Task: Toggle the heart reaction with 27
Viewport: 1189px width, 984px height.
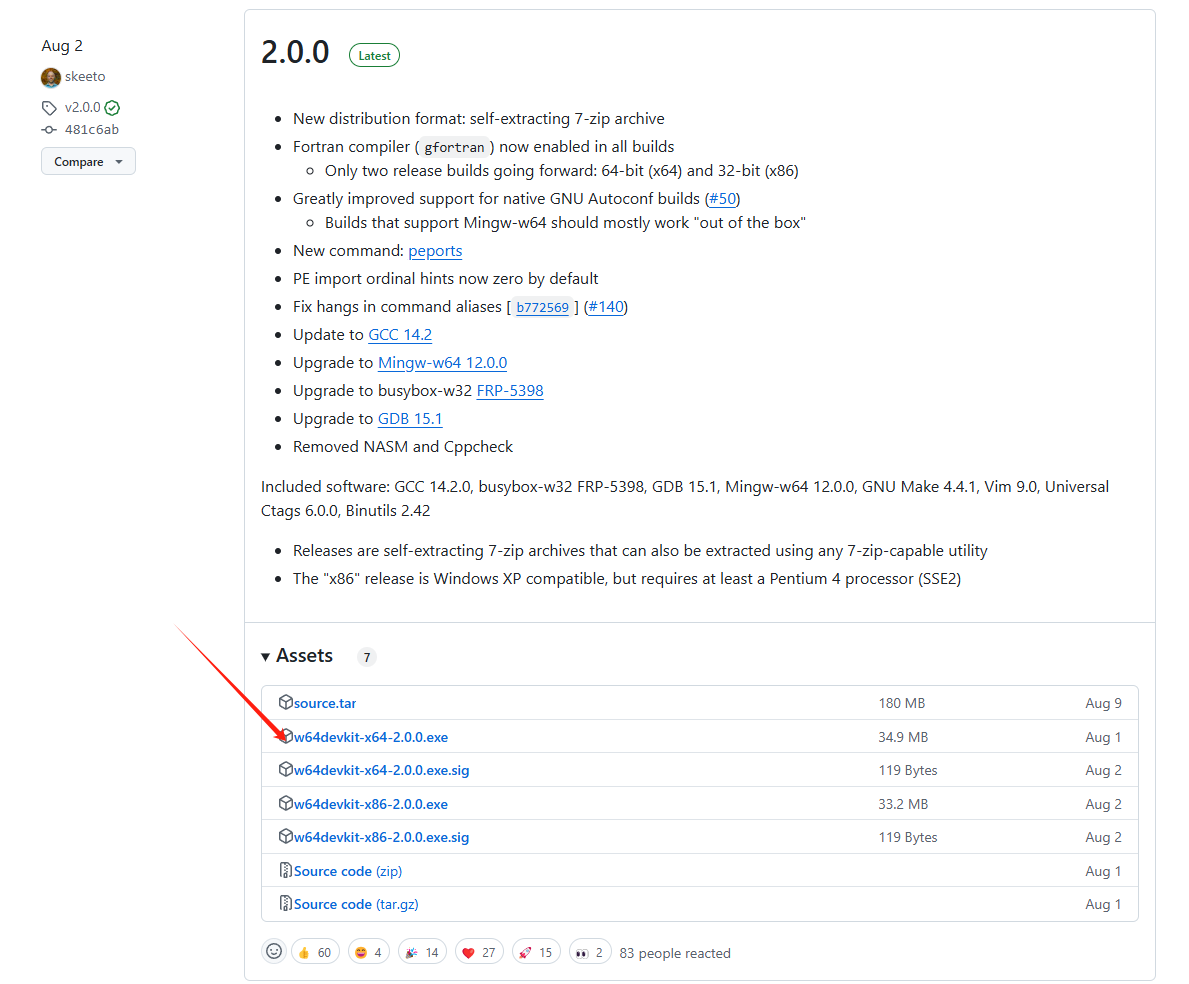Action: 479,952
